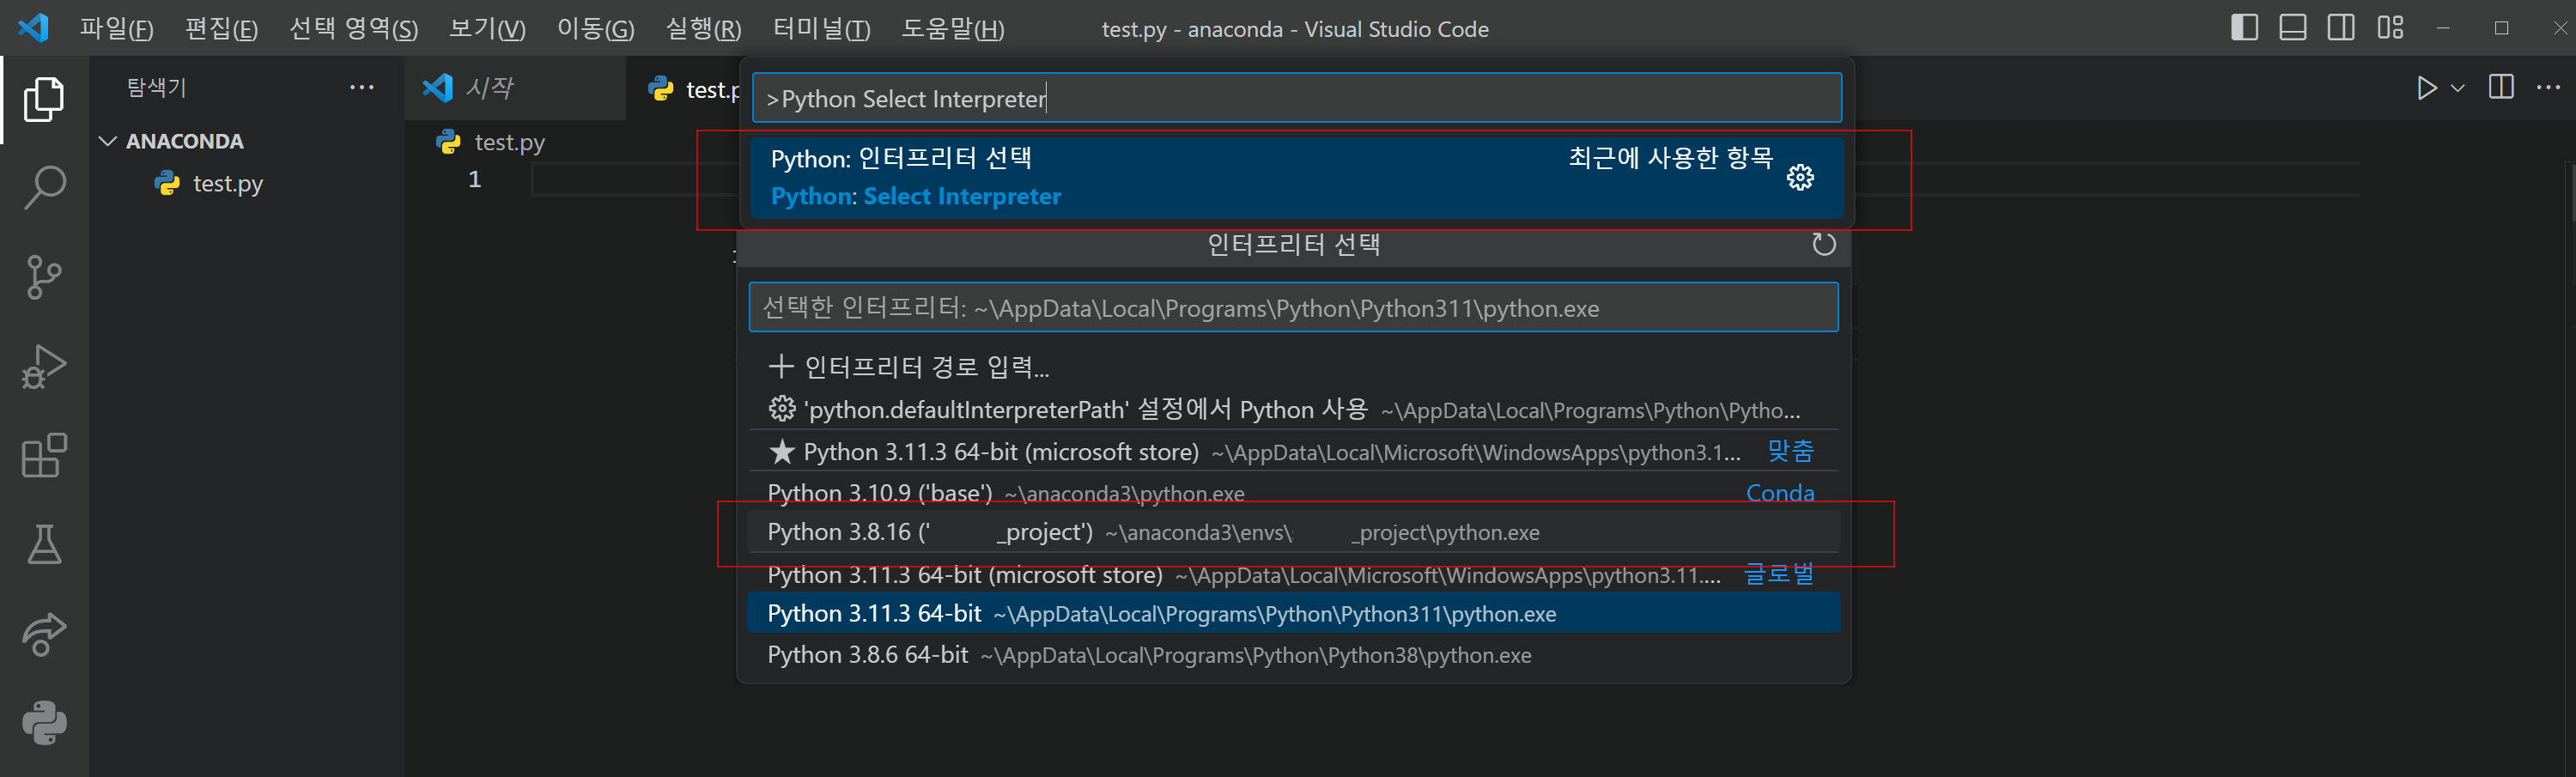Open the Python view in activity bar
This screenshot has width=2576, height=777.
coord(44,722)
